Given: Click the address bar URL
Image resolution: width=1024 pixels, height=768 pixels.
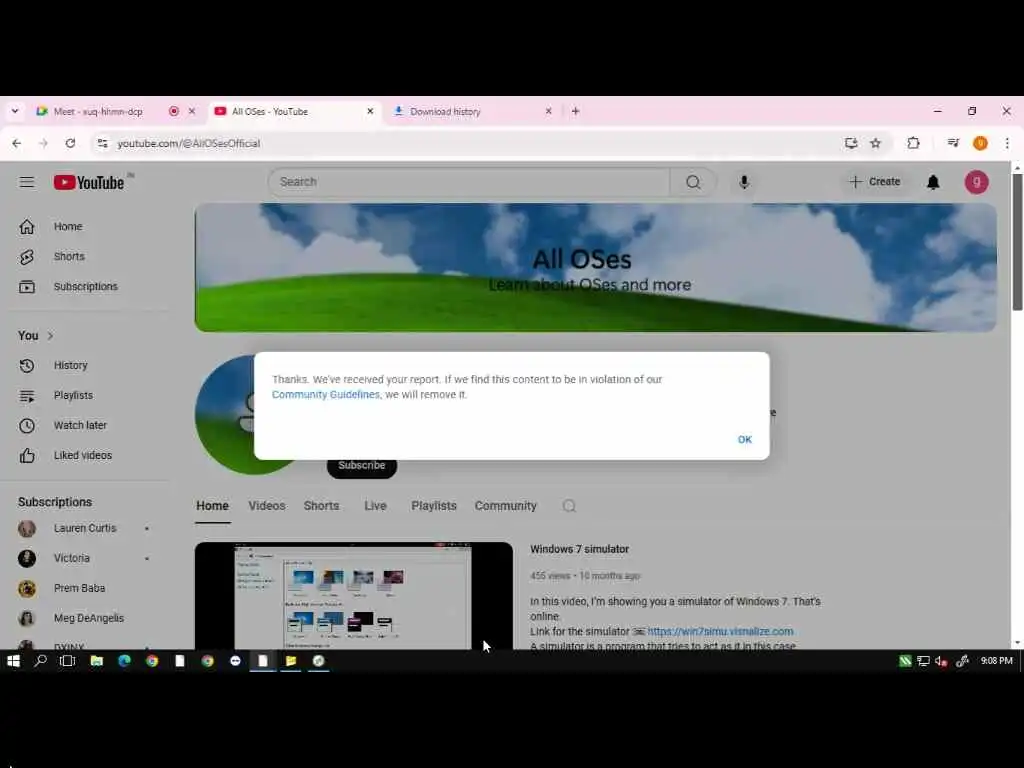Looking at the screenshot, I should [189, 143].
